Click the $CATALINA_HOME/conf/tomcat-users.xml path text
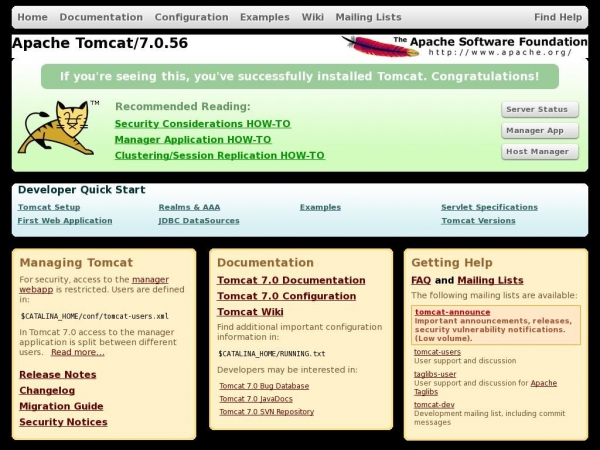This screenshot has height=450, width=600. point(95,316)
